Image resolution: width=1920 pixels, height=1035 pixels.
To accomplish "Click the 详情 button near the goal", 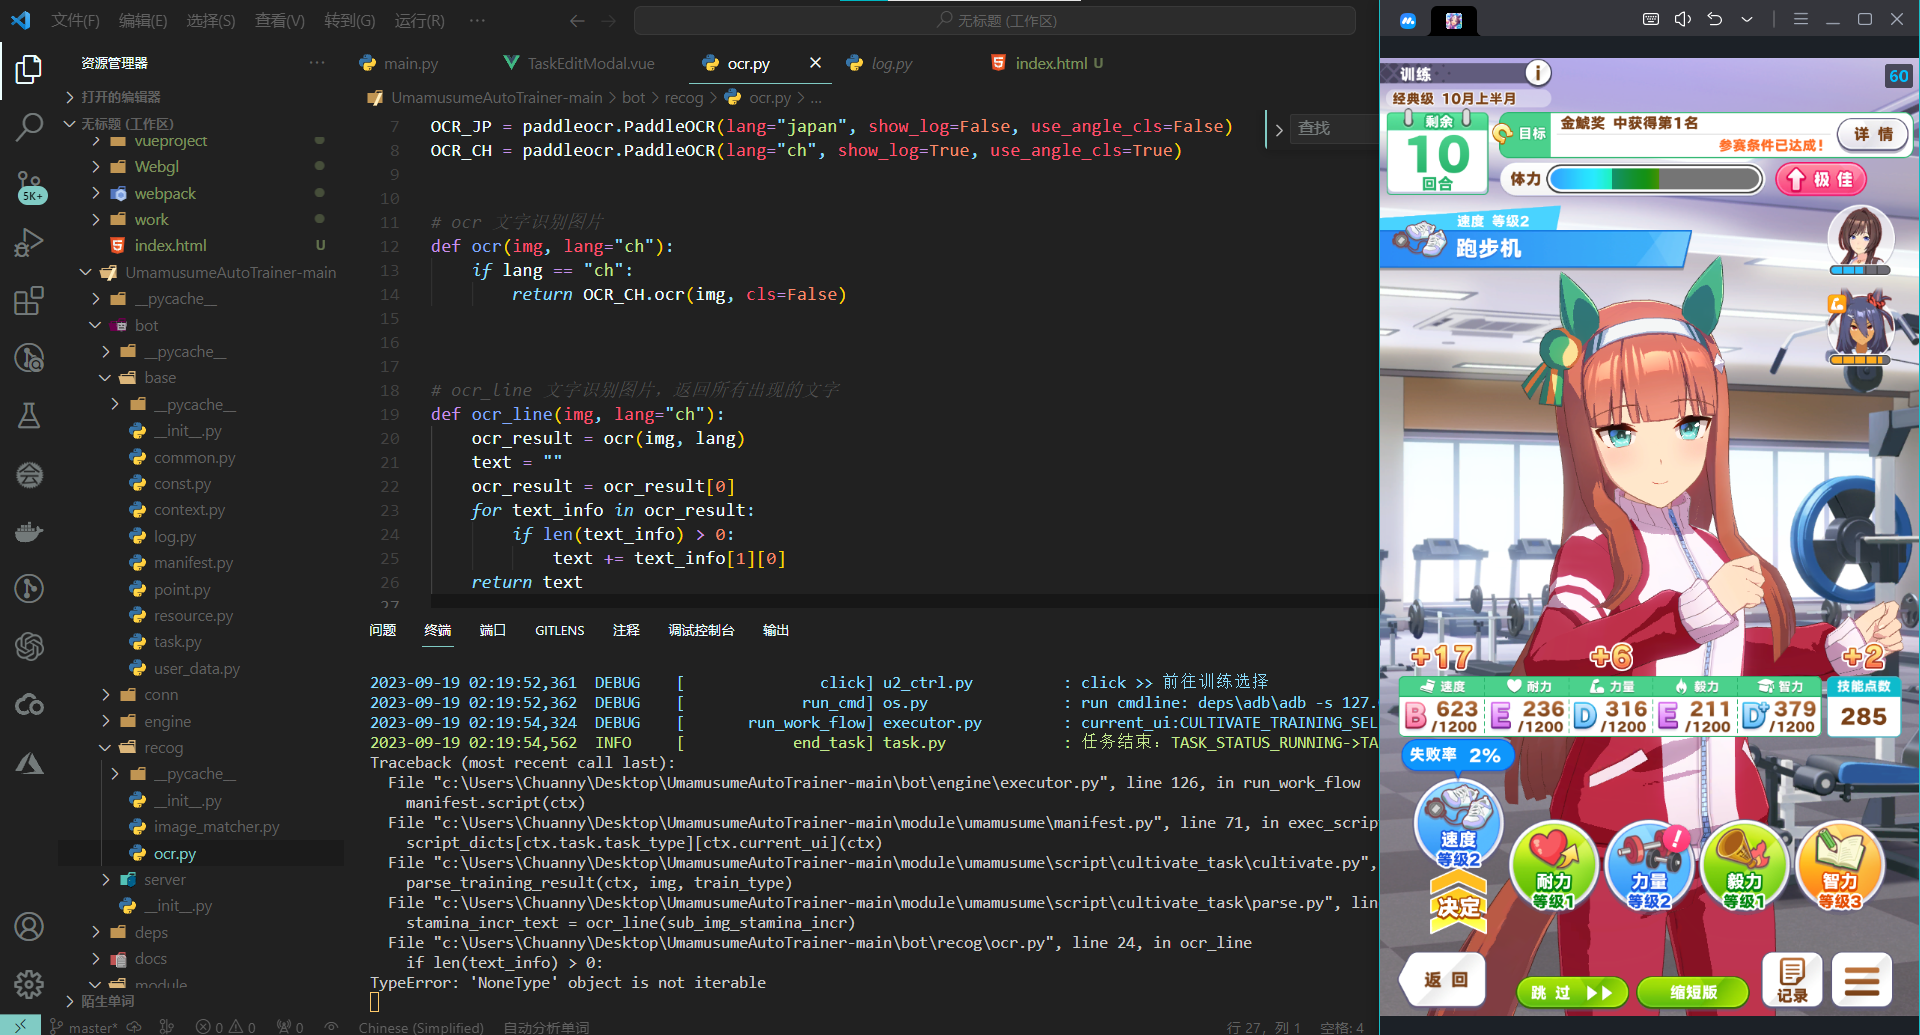I will click(1872, 134).
